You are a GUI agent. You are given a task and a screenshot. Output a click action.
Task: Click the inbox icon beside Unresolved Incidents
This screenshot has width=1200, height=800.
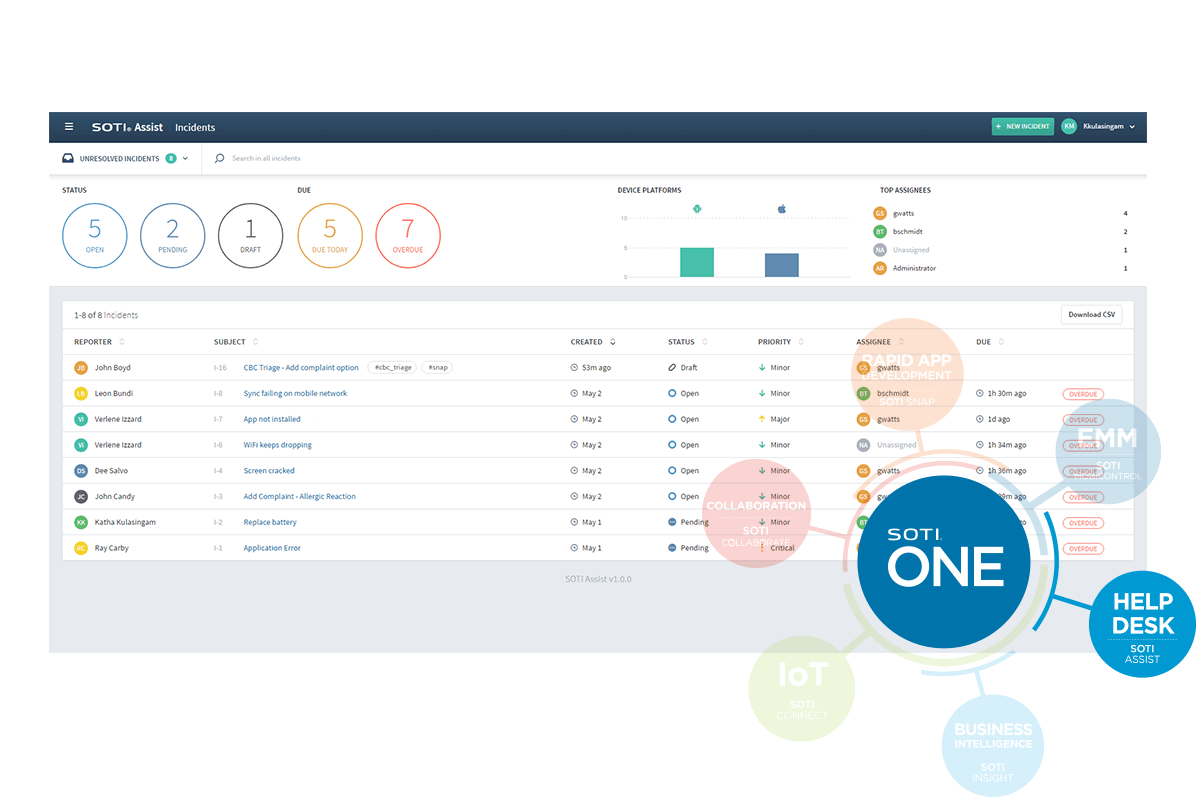click(67, 158)
